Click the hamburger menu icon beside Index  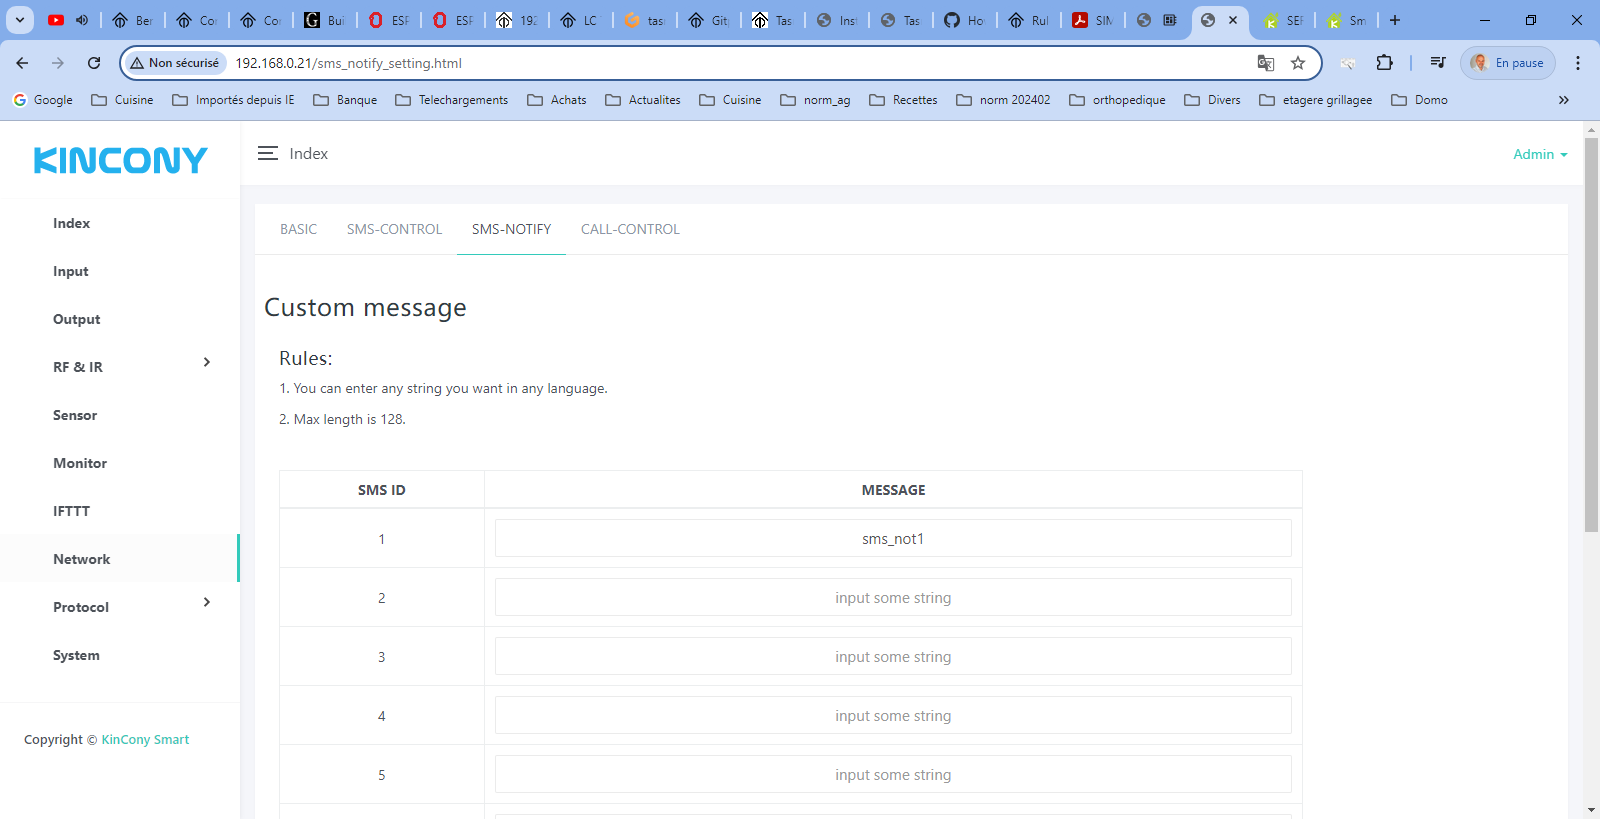pos(267,153)
